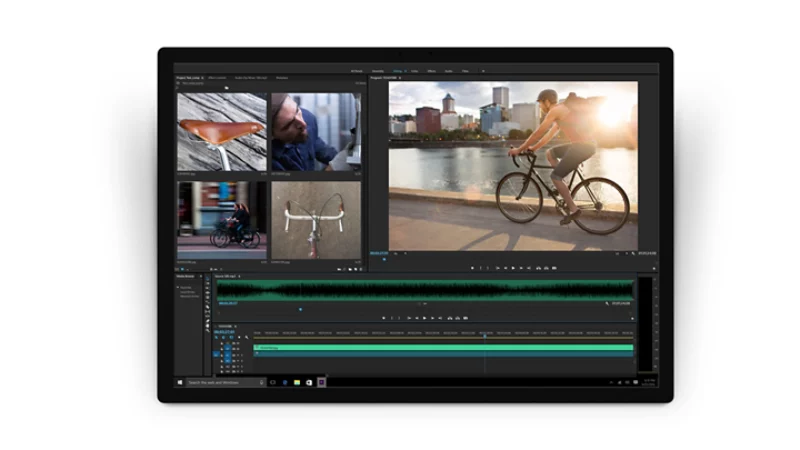
Task: Expand the first item in the Media Browser tree
Action: pos(179,286)
